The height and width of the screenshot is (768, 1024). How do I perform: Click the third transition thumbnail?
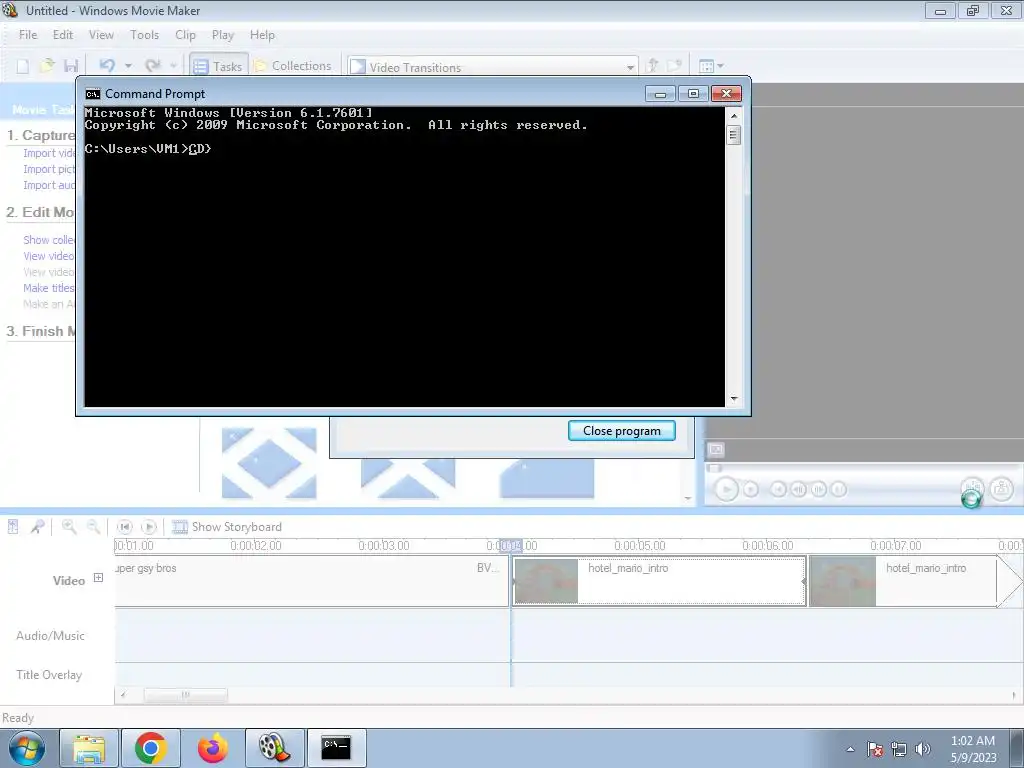547,478
